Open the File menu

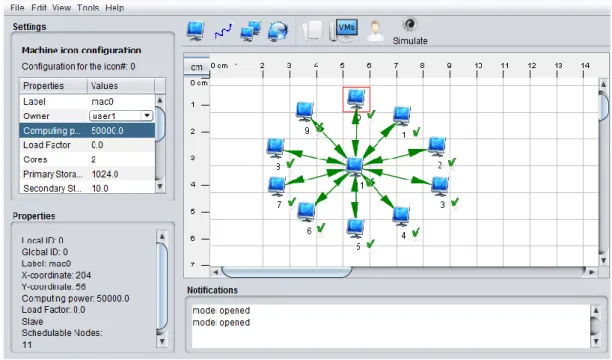click(17, 8)
